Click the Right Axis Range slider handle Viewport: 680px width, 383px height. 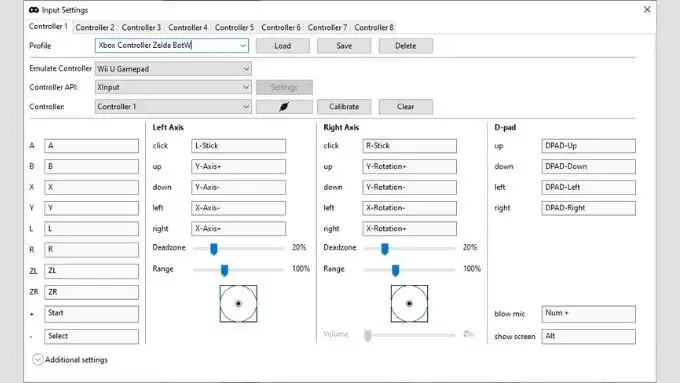[396, 270]
